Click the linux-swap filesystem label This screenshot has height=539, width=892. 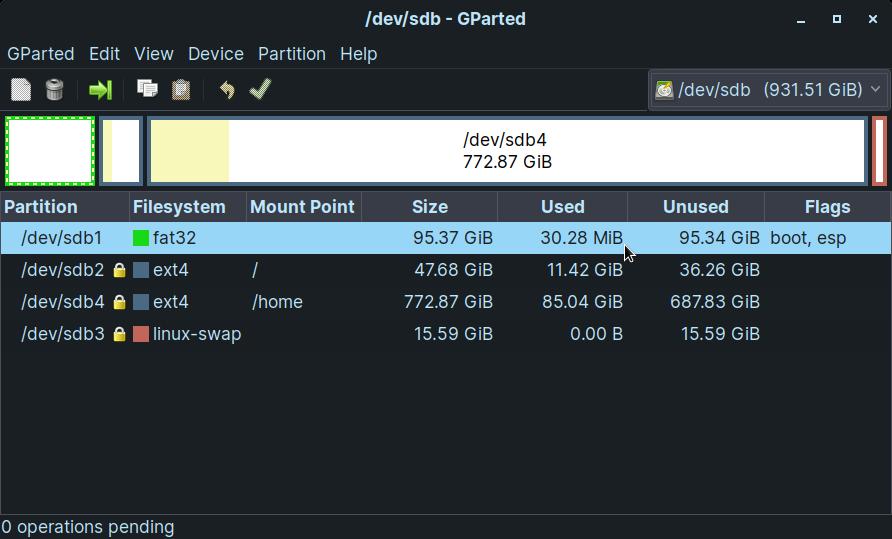point(197,334)
